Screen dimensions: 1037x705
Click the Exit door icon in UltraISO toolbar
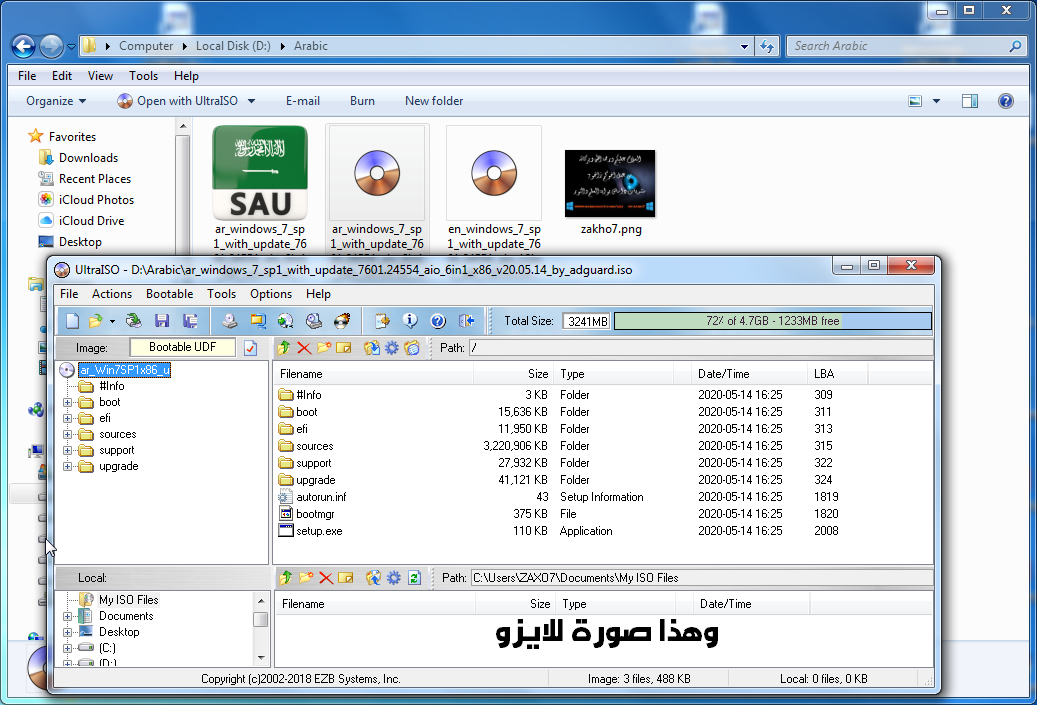coord(466,321)
